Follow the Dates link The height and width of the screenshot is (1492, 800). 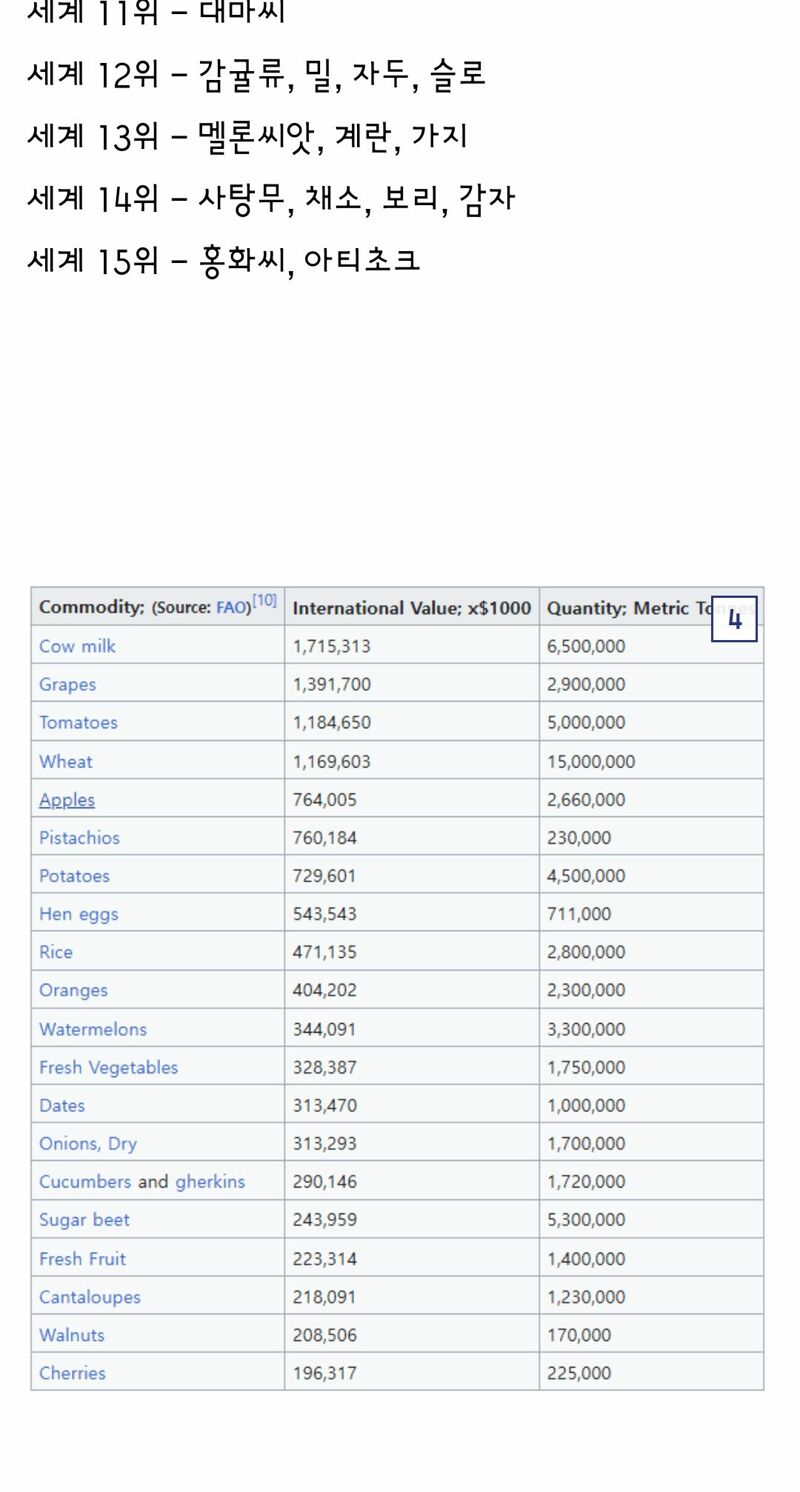pos(62,1105)
